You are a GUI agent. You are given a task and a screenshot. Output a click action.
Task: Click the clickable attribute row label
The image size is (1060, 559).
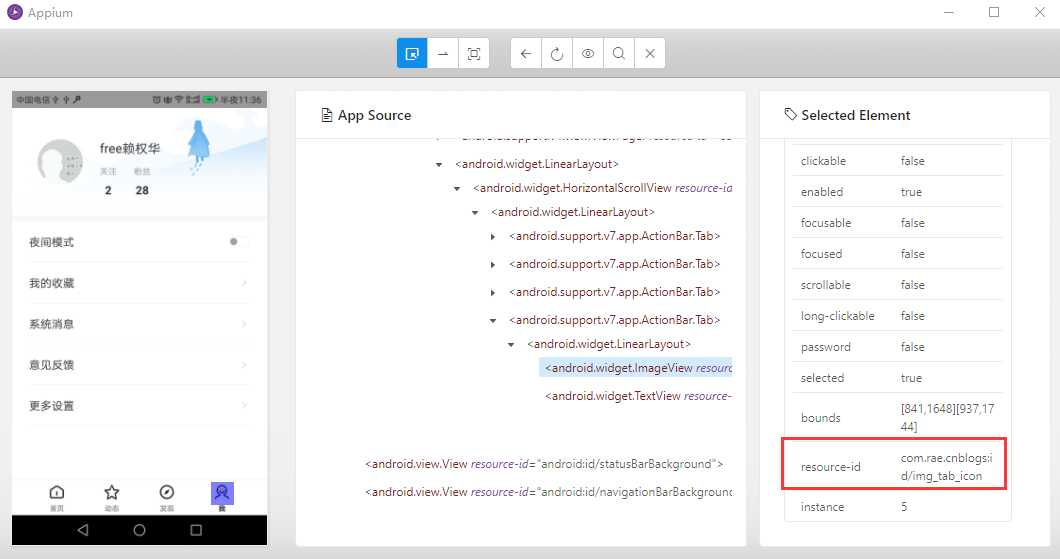coord(823,161)
